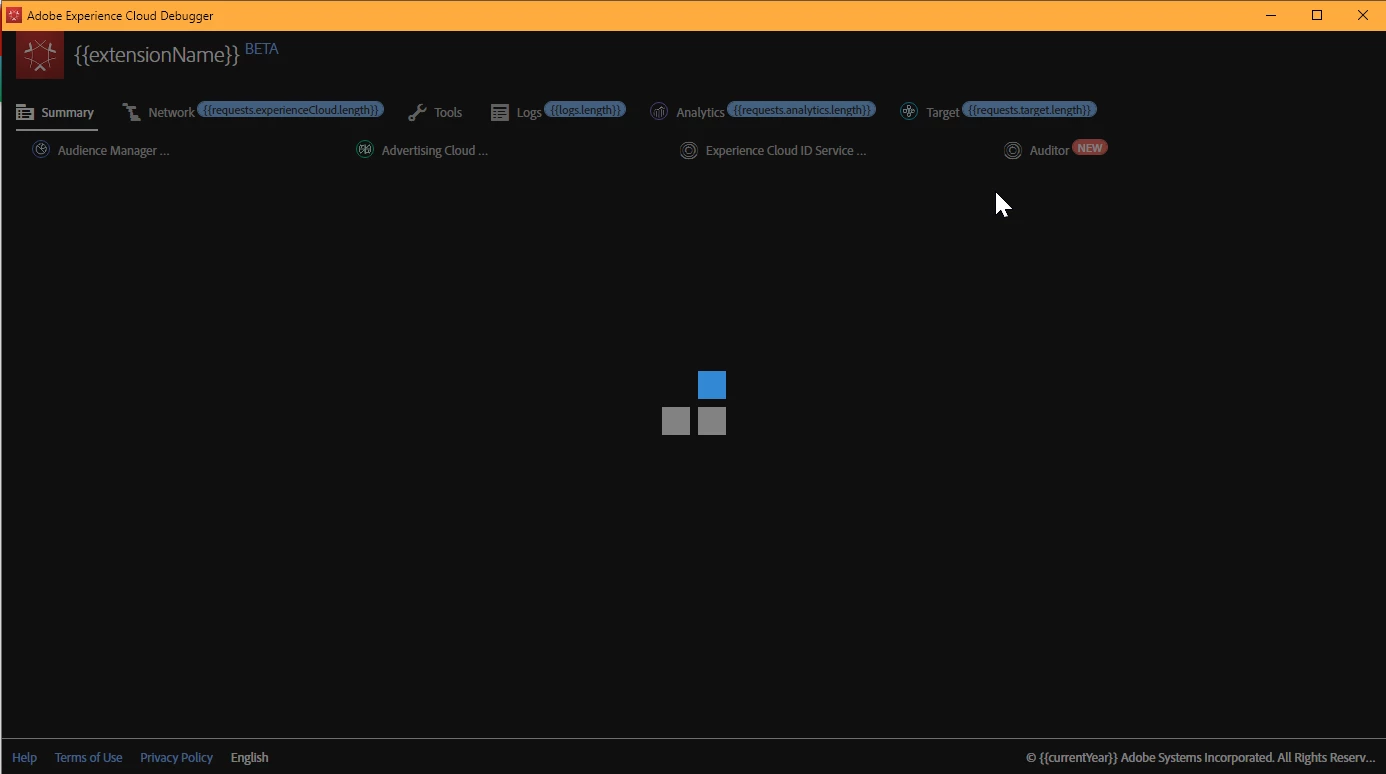The width and height of the screenshot is (1386, 774).
Task: Click the app icon in title bar
Action: pyautogui.click(x=14, y=16)
